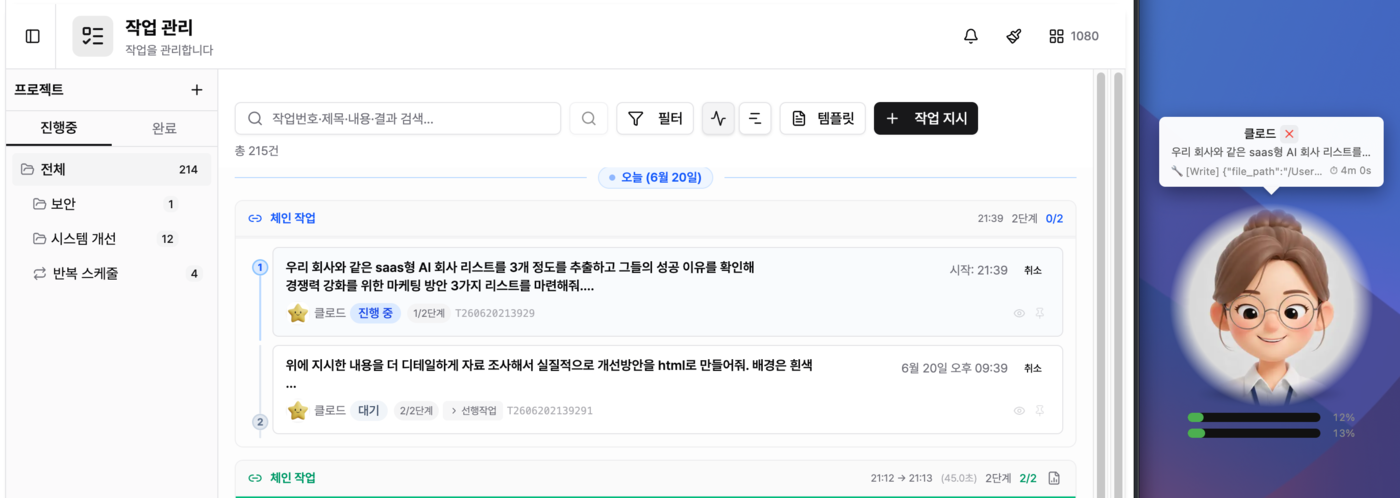Click the 작업 관리 checklist icon
The image size is (1400, 498).
[93, 36]
